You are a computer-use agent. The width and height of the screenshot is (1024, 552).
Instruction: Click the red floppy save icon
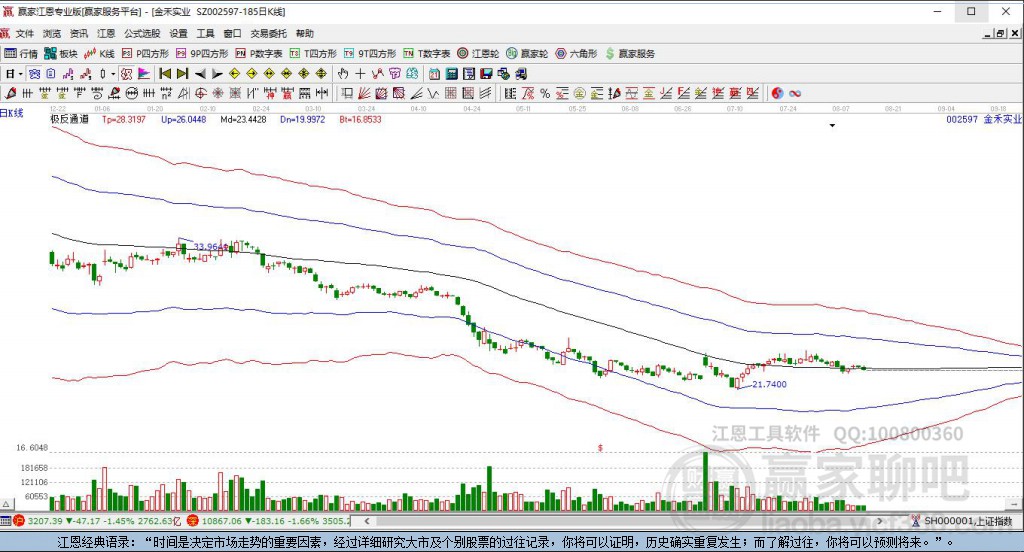tap(486, 74)
